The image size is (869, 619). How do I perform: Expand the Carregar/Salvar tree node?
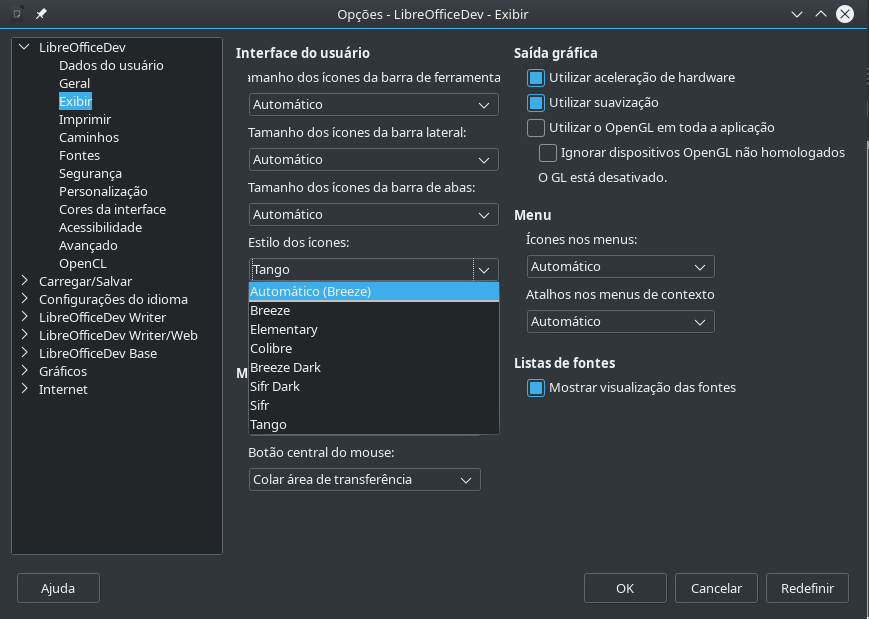[24, 281]
